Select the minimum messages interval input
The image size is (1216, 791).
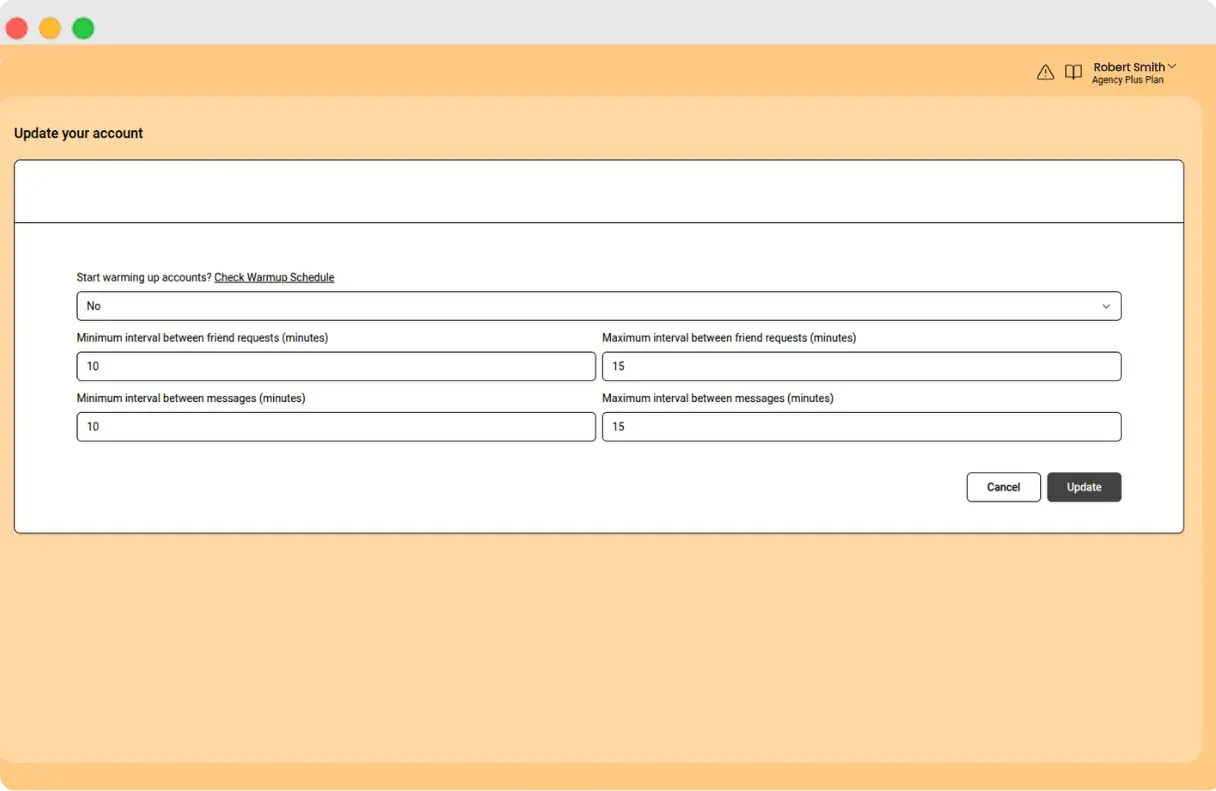click(x=336, y=426)
